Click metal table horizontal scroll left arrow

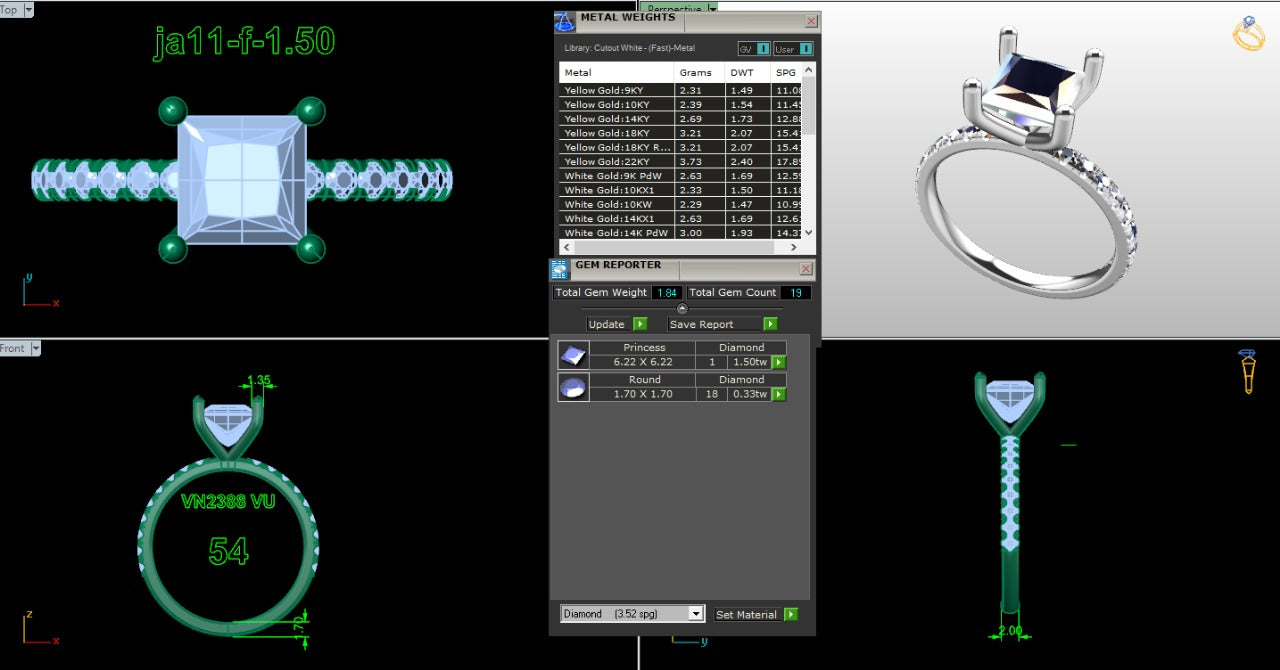566,247
